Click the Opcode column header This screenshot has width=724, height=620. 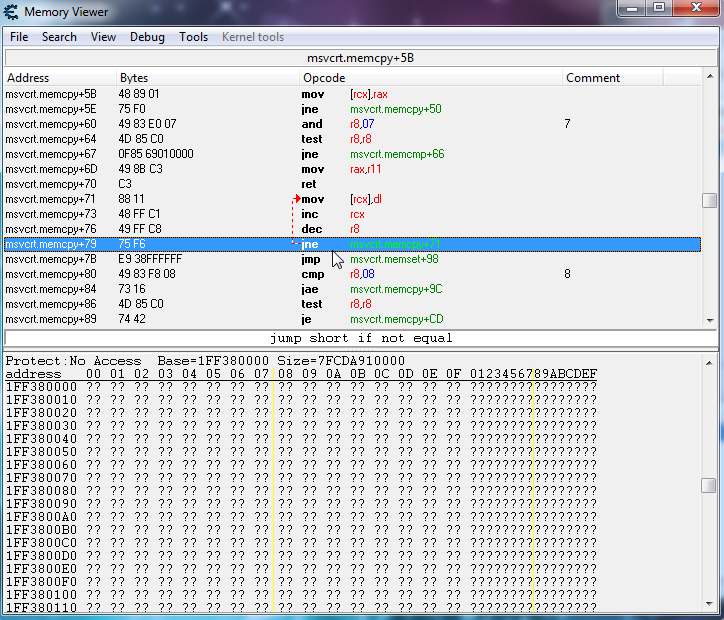pyautogui.click(x=431, y=78)
